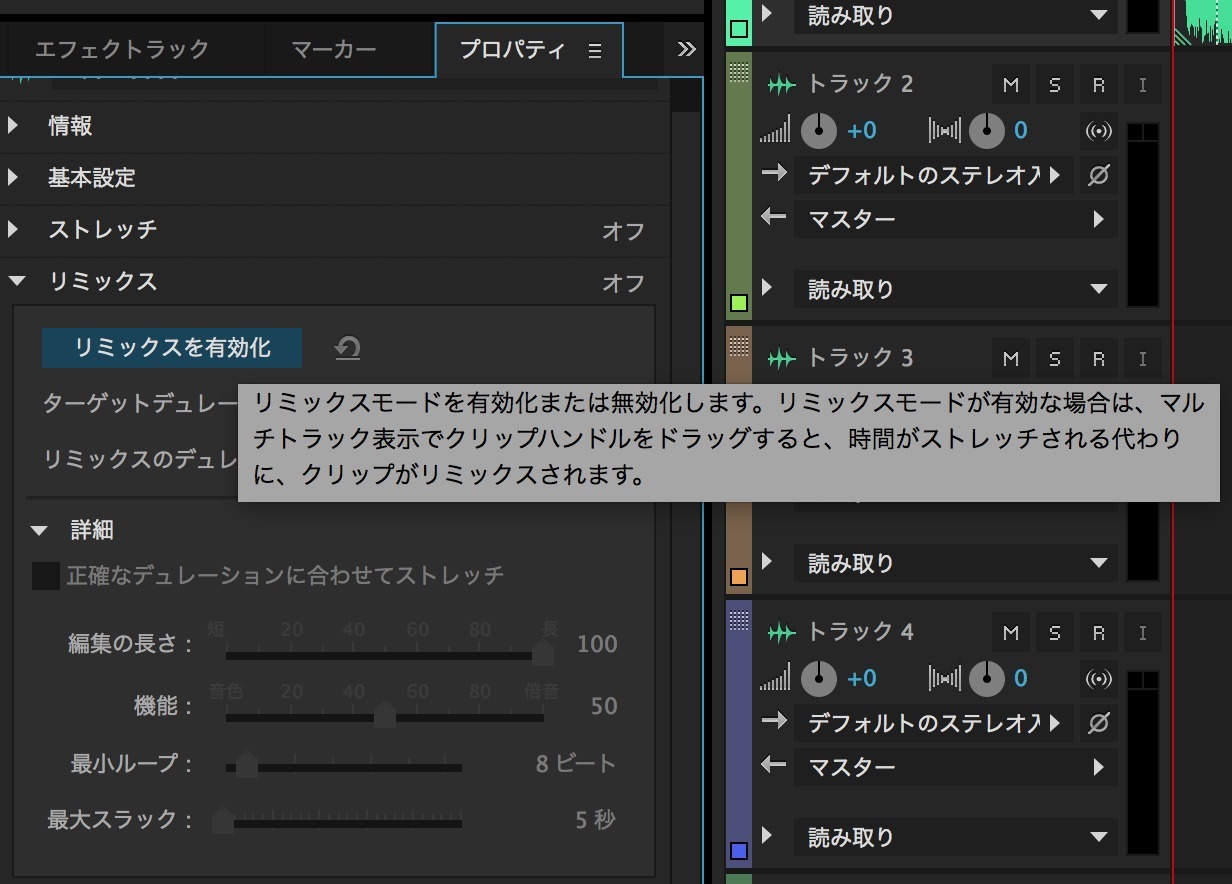
Task: Click the reset icon beside リミックスを有効化
Action: coord(347,348)
